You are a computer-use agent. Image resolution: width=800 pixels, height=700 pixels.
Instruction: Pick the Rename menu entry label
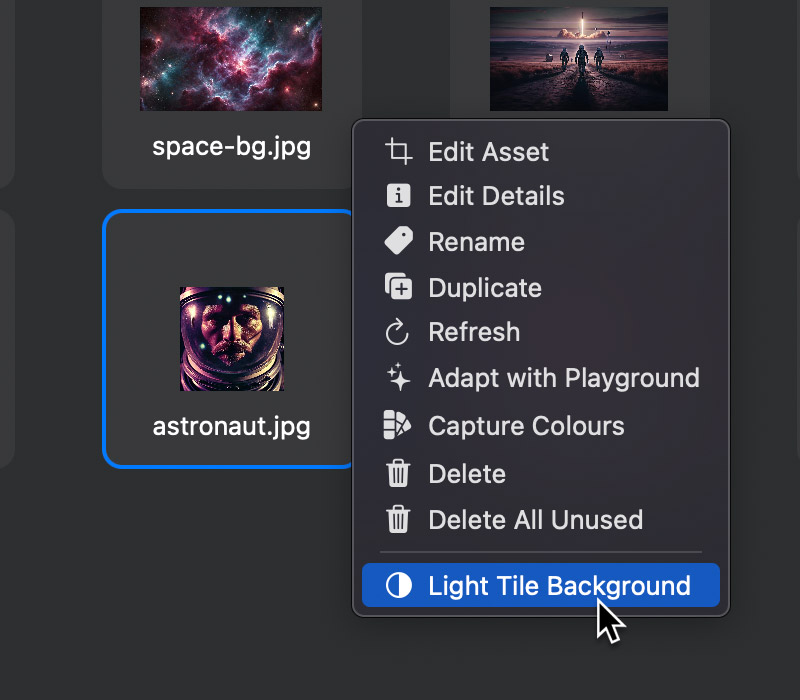click(476, 242)
